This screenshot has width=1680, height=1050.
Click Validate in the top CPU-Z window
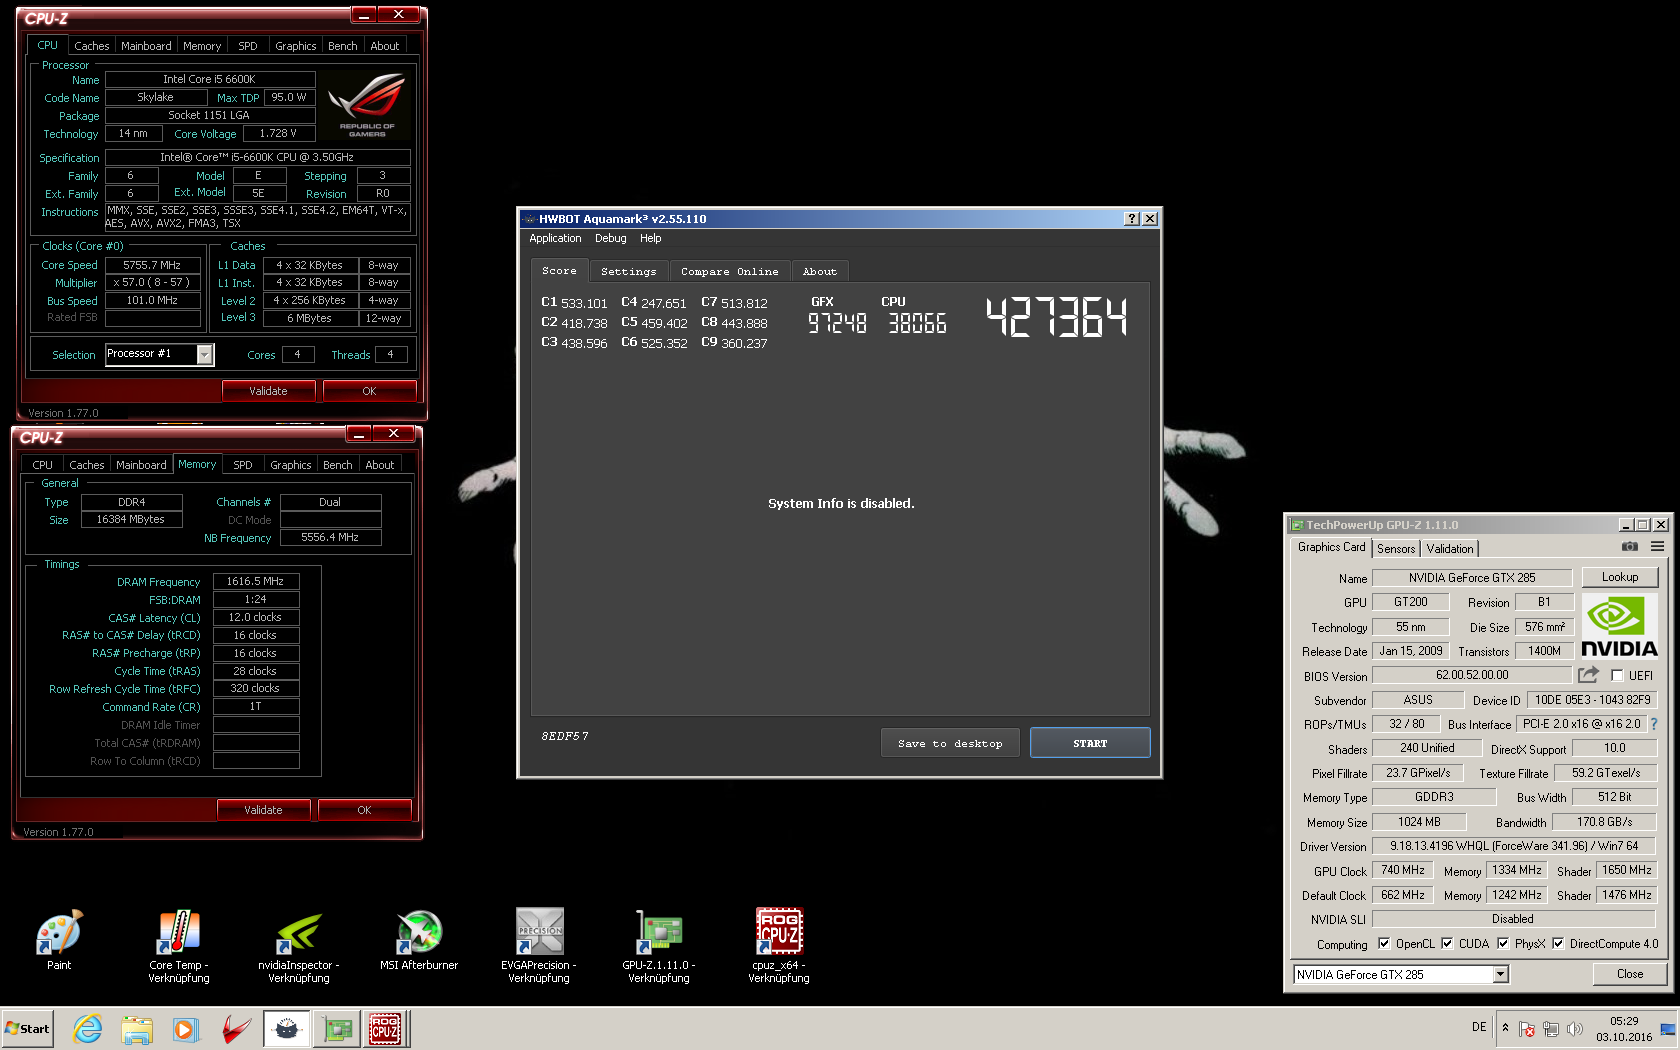[268, 391]
